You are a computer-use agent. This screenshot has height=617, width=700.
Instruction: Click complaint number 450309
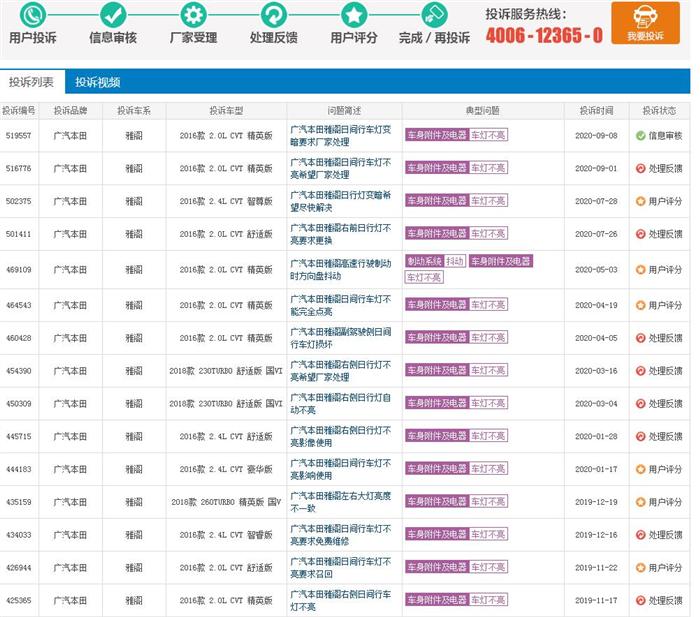click(18, 404)
